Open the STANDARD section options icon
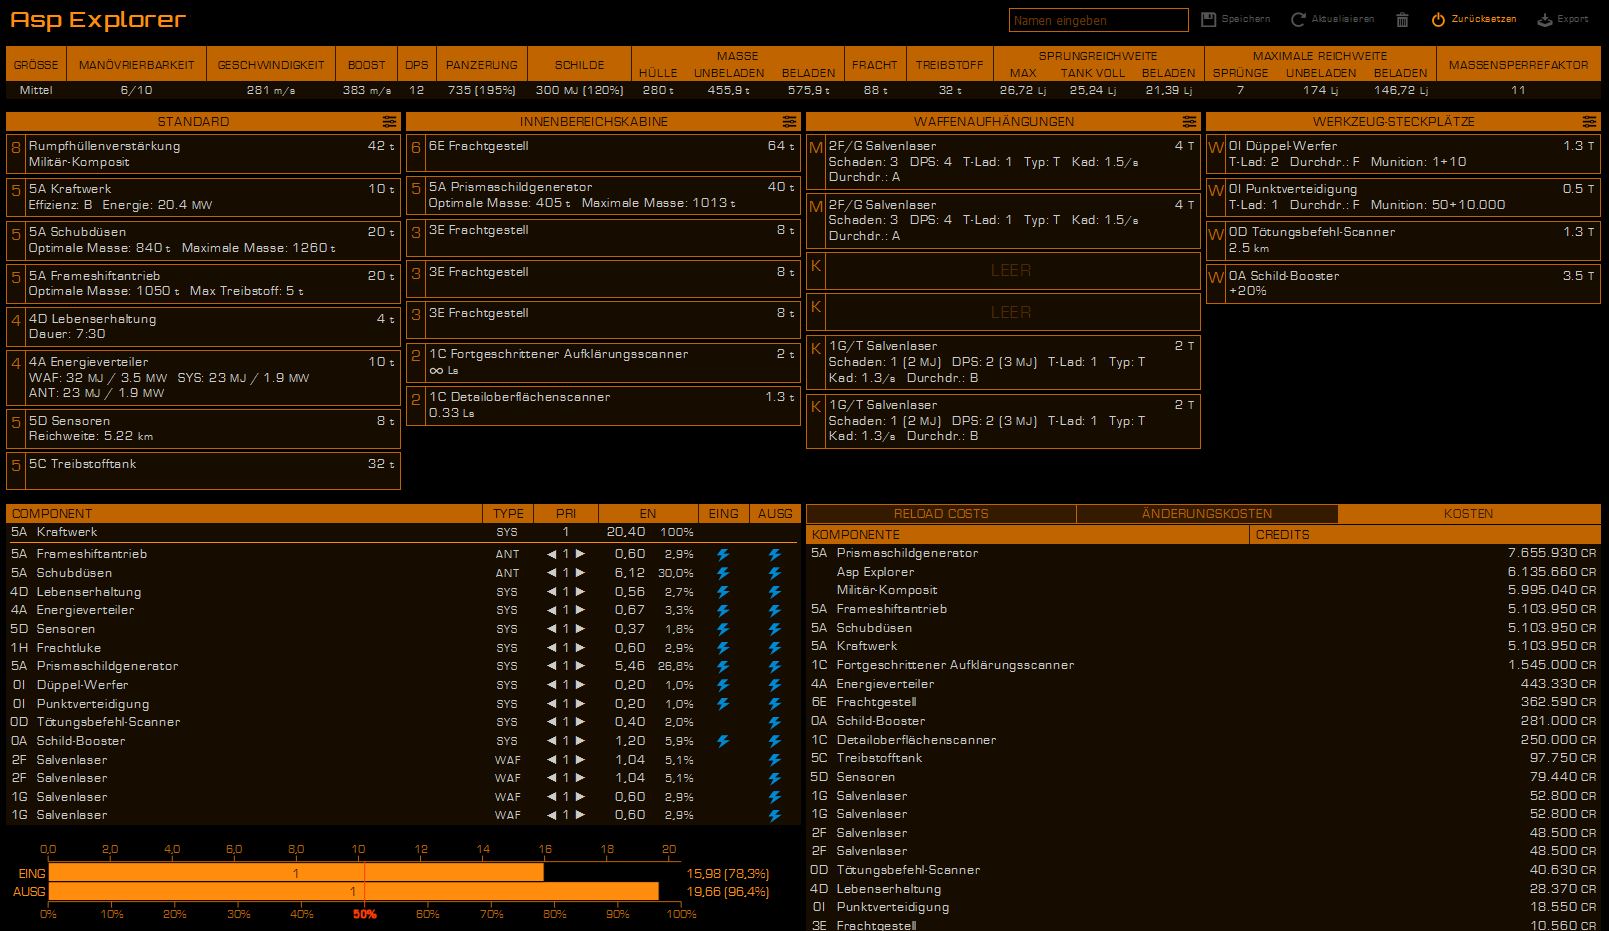 pyautogui.click(x=389, y=121)
